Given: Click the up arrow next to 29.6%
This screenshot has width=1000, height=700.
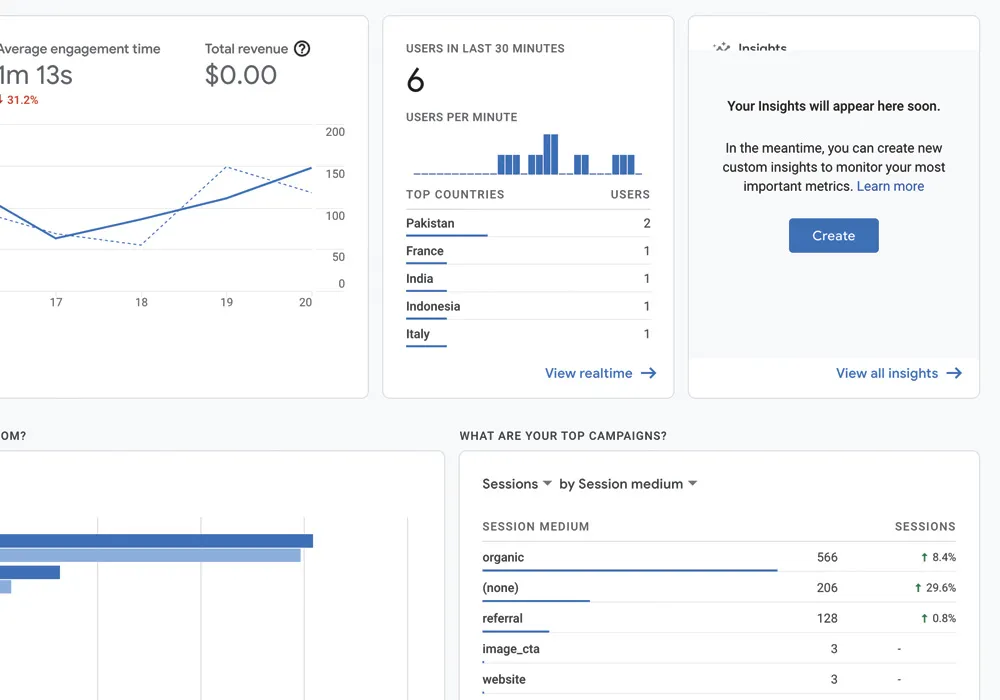Looking at the screenshot, I should click(x=918, y=588).
